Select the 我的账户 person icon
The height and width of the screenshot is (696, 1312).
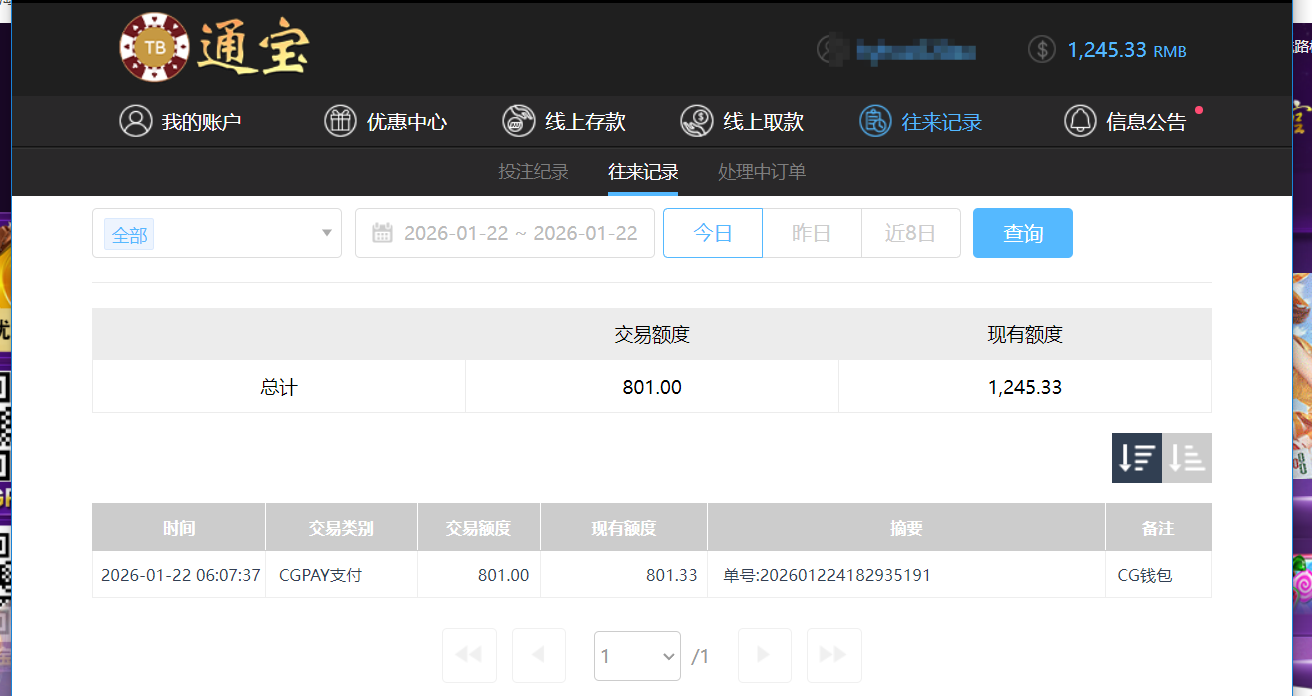click(136, 121)
